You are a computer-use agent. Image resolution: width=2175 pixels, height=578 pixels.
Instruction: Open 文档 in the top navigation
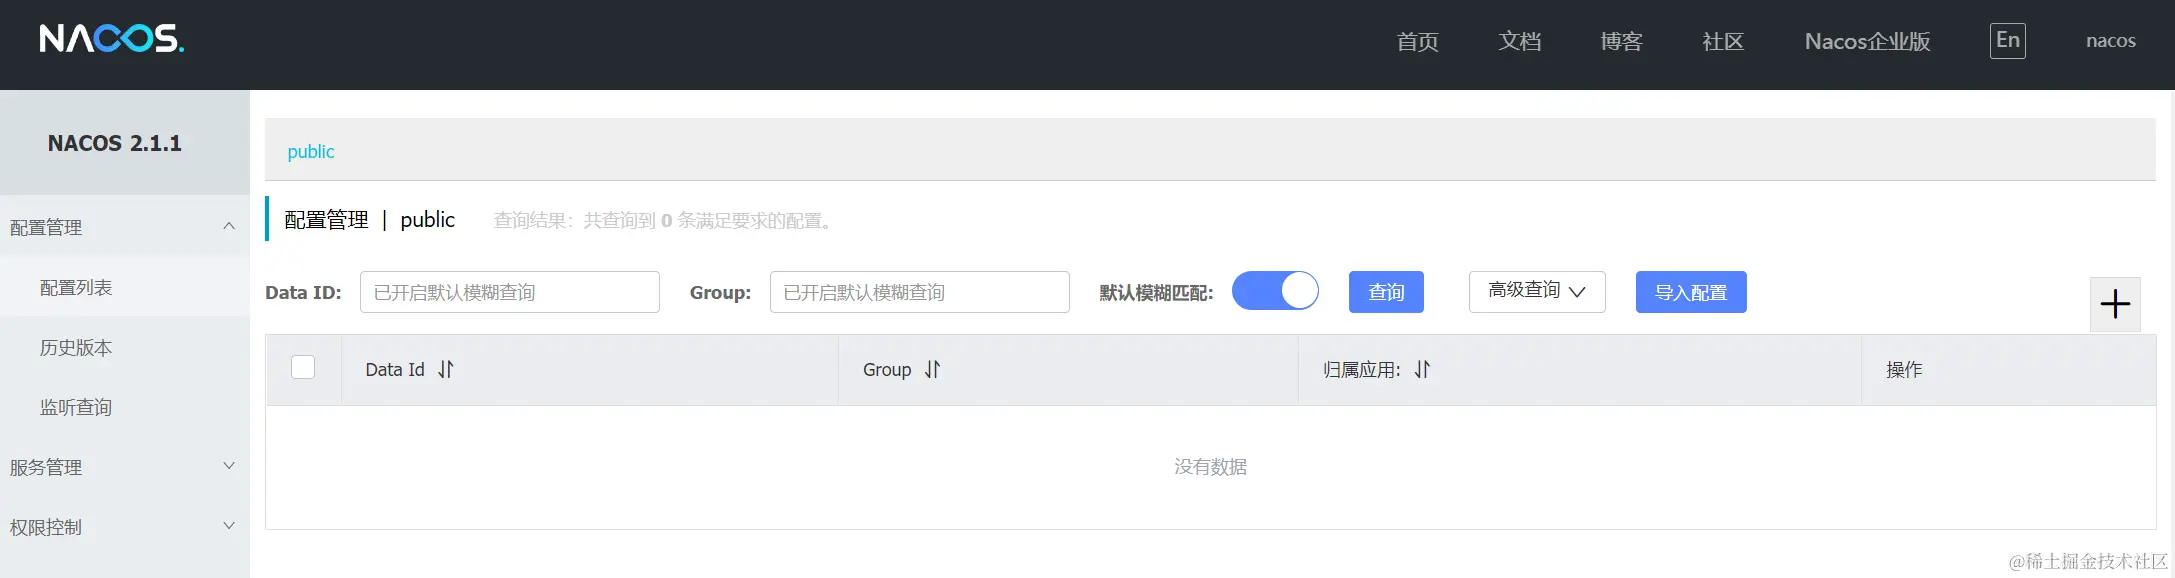[x=1519, y=41]
